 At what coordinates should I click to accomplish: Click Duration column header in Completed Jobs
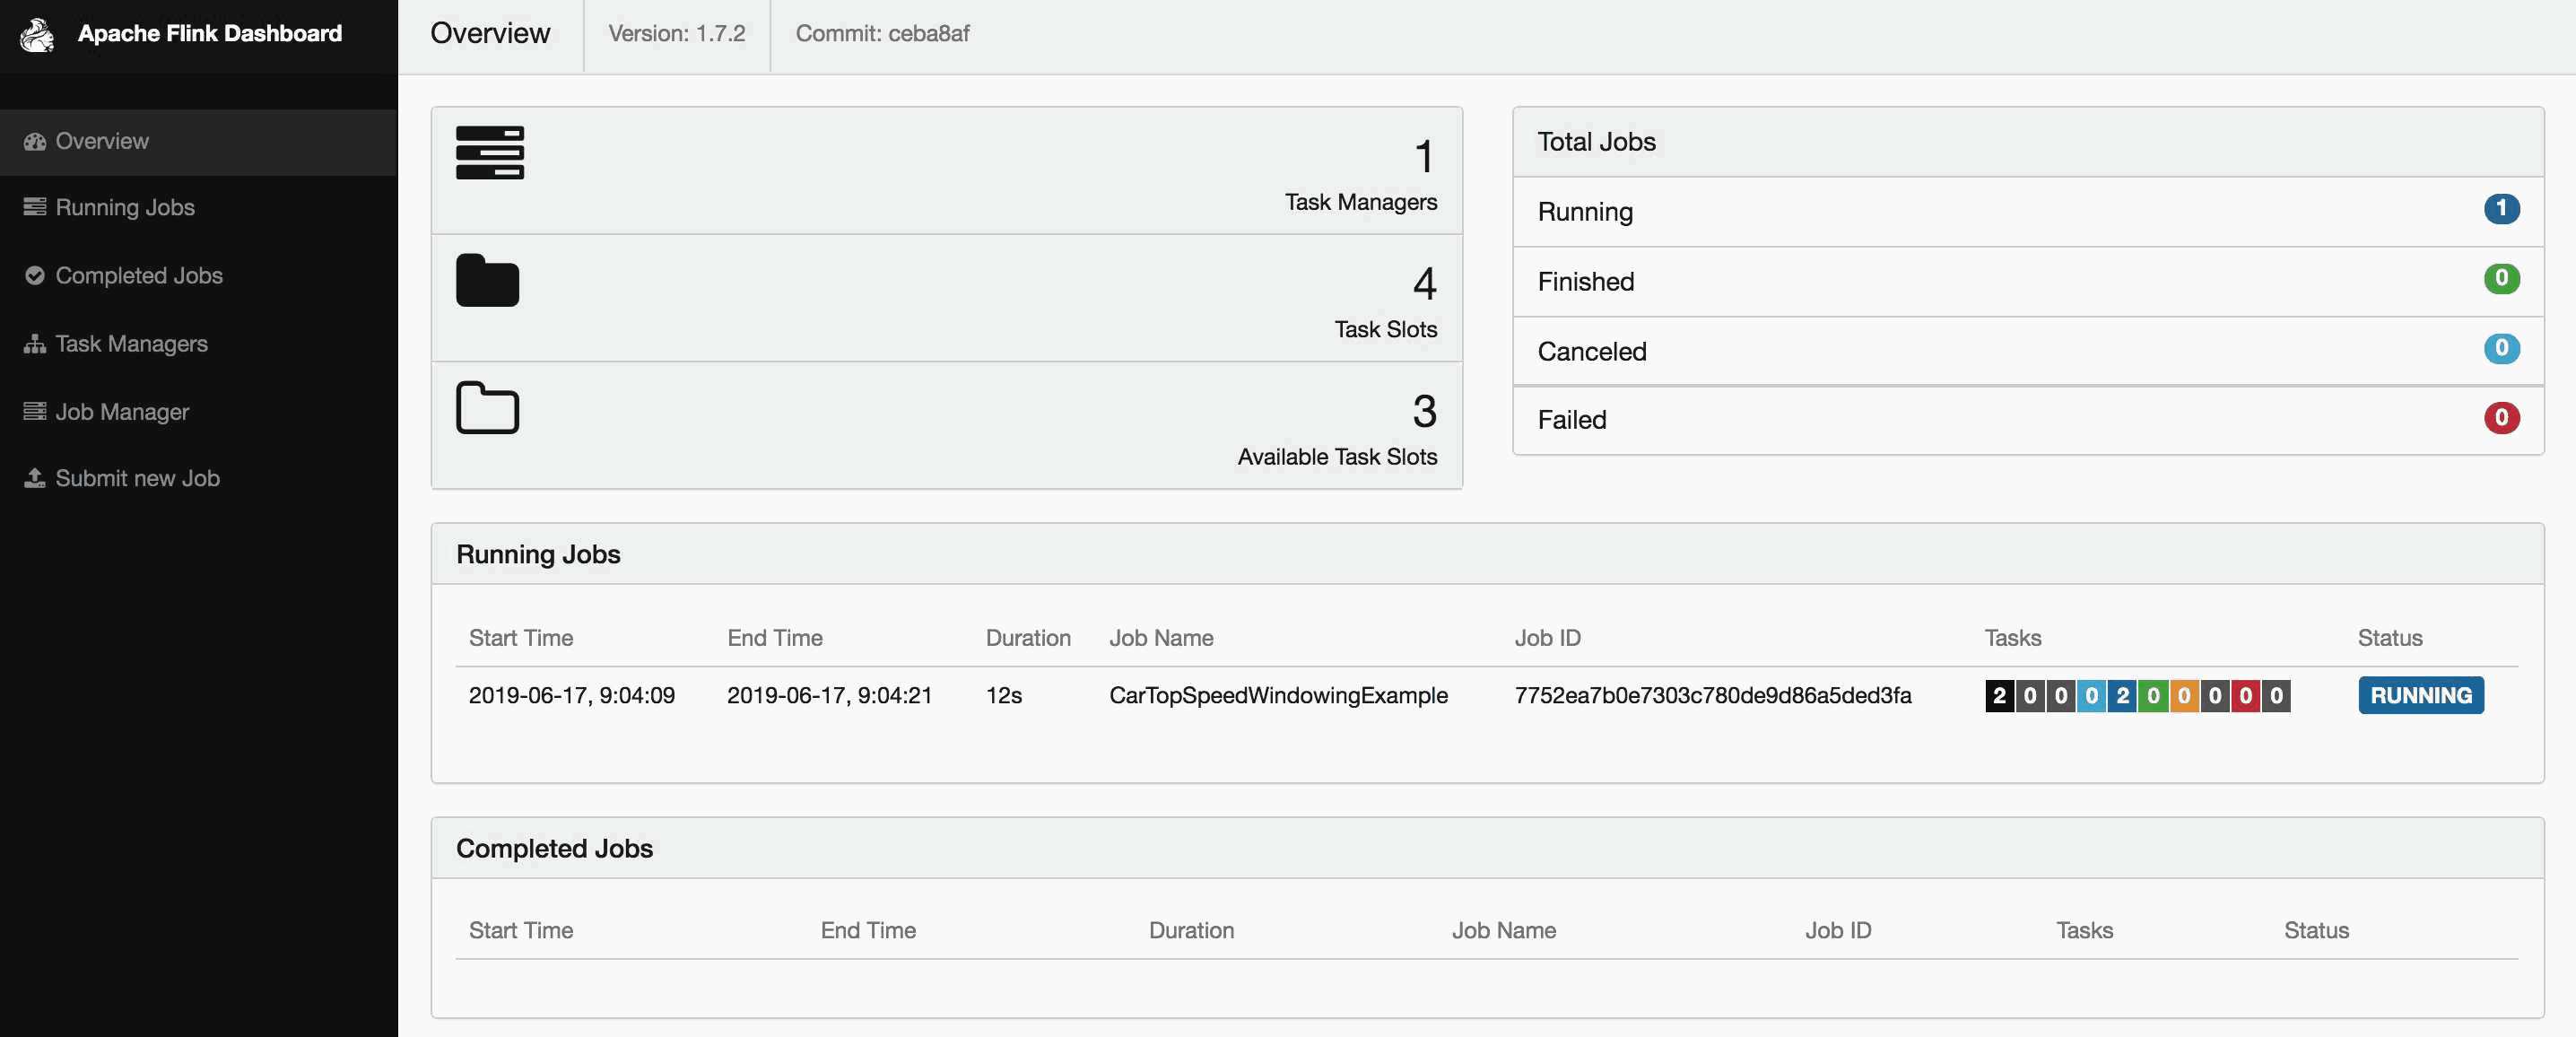[1191, 931]
